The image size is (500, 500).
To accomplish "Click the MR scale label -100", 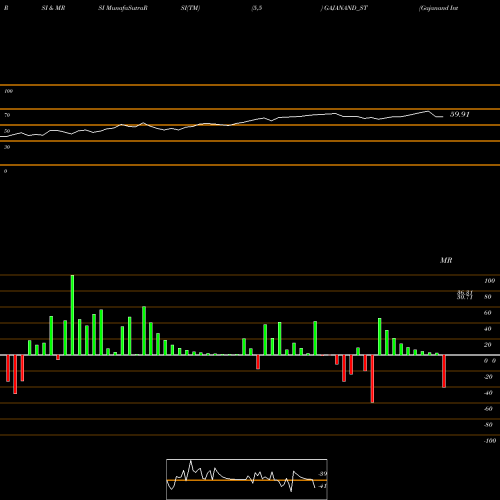I will [x=490, y=441].
